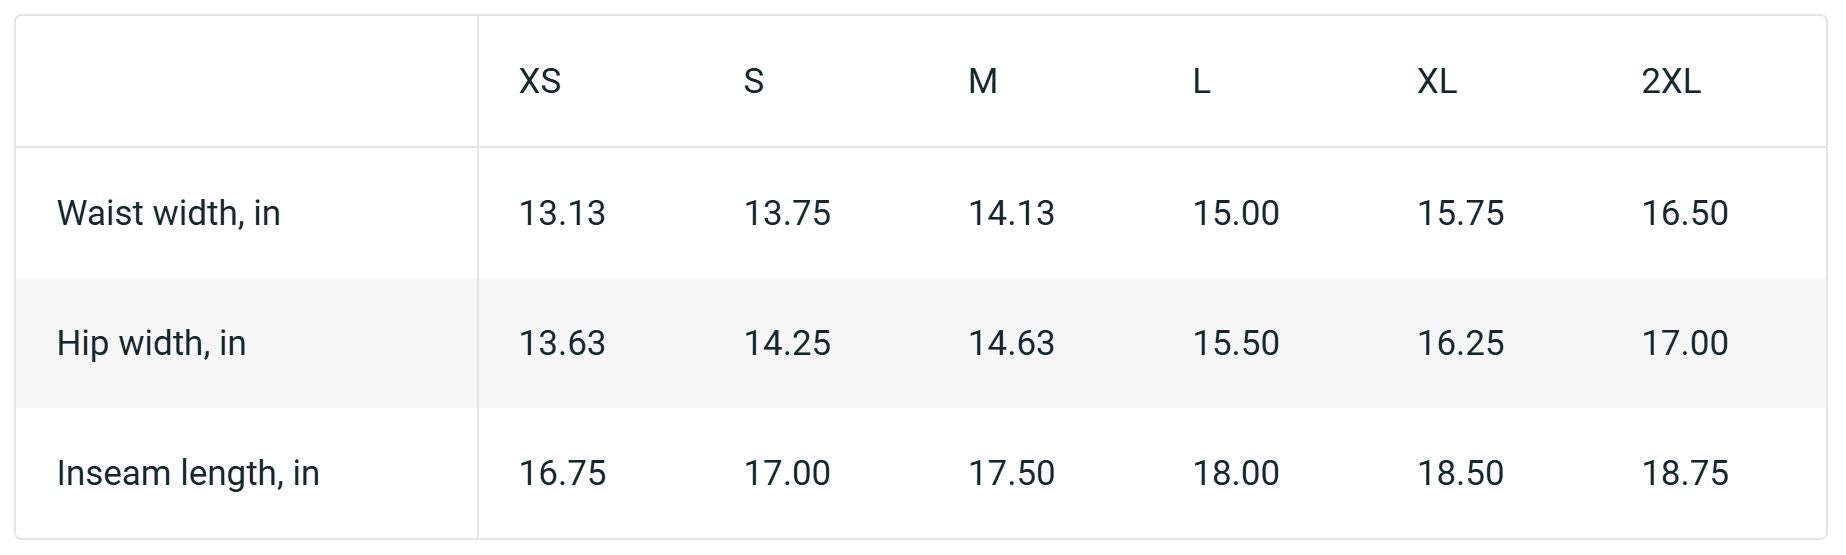Click the XS size column header
Viewport: 1846px width, 555px height.
[x=540, y=81]
